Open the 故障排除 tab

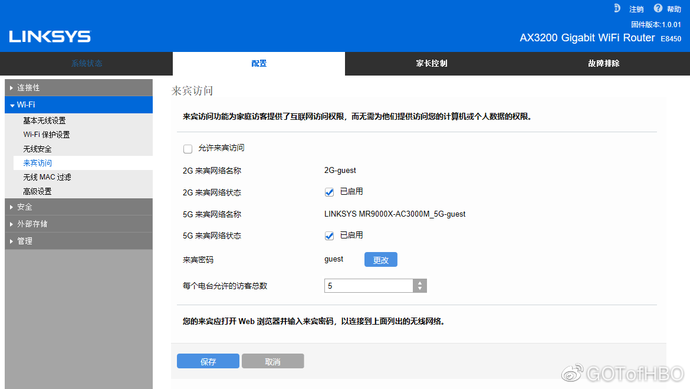604,63
